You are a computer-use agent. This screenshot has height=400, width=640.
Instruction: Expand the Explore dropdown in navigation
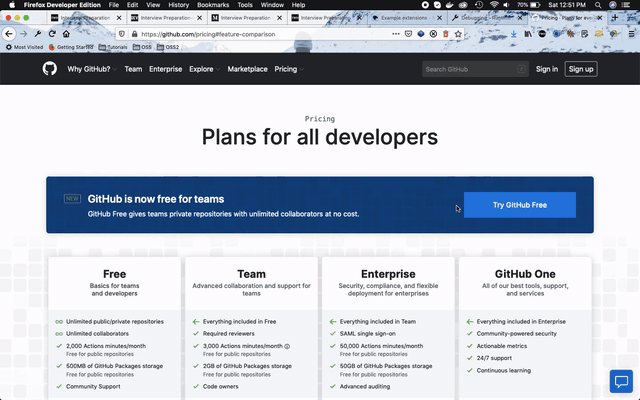tap(204, 69)
